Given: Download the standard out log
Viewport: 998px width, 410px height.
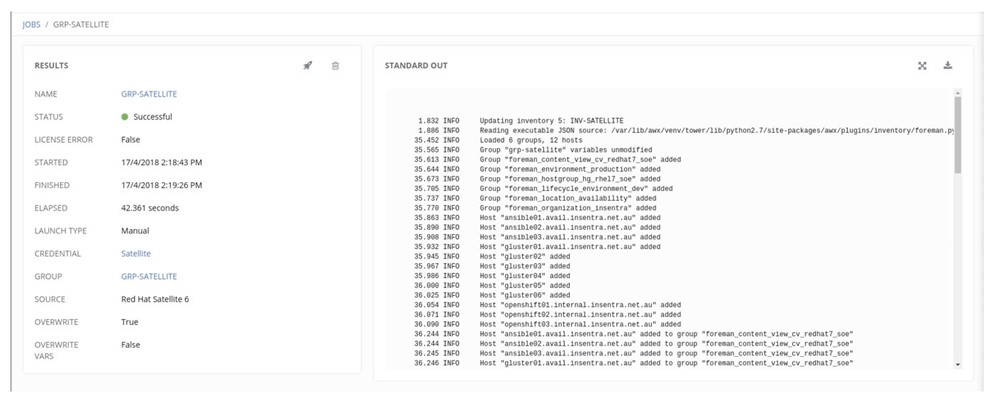Looking at the screenshot, I should coord(948,66).
